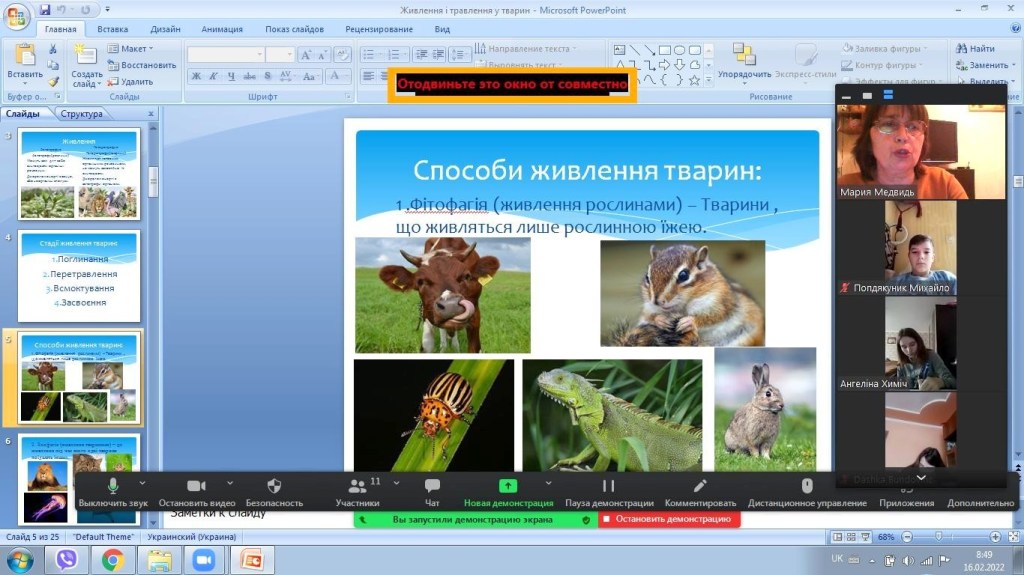Click Остановить демонстрацию red button

[666, 520]
